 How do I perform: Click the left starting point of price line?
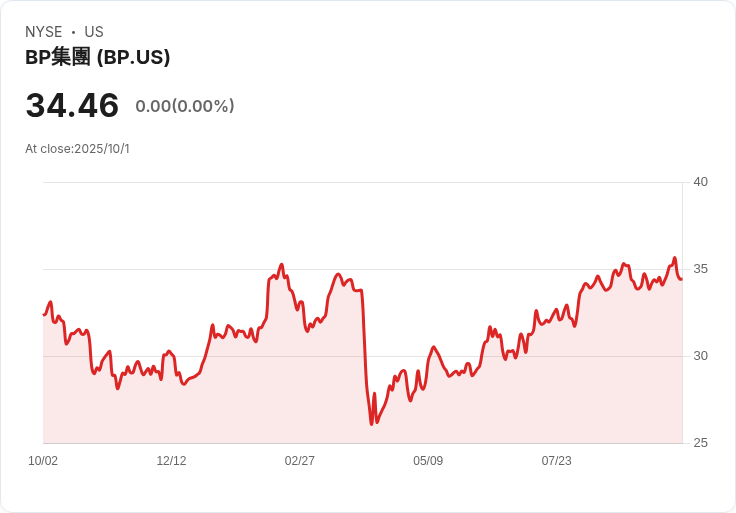coord(44,314)
